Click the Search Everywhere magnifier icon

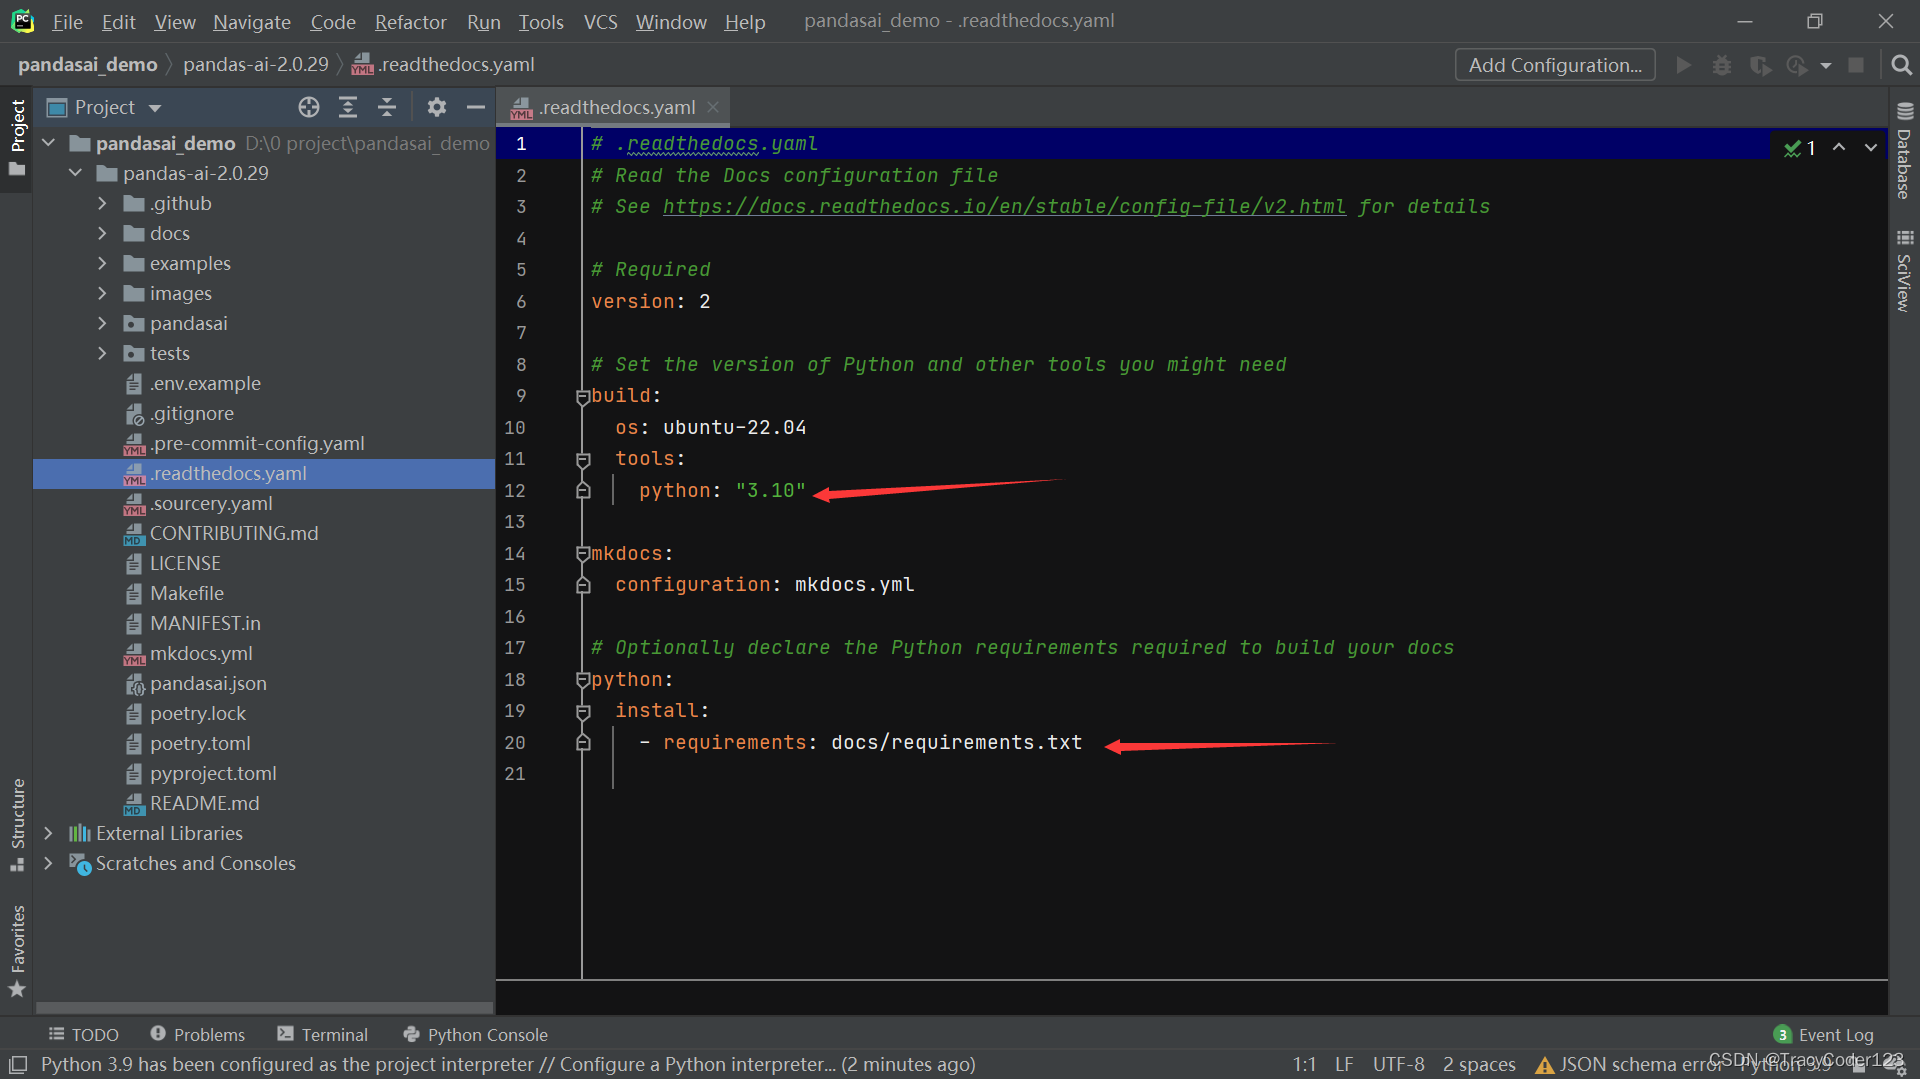(1901, 65)
